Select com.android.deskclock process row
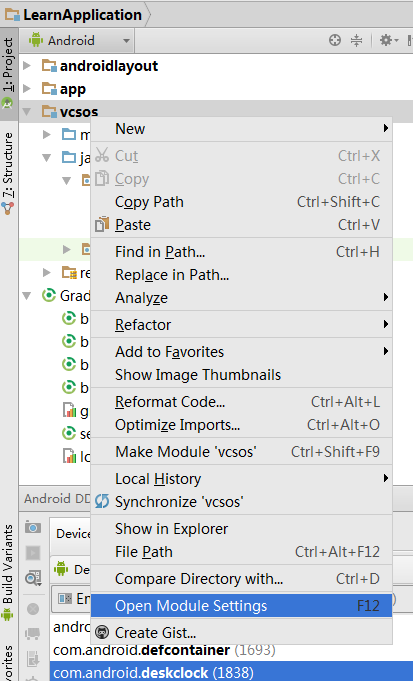 point(231,672)
